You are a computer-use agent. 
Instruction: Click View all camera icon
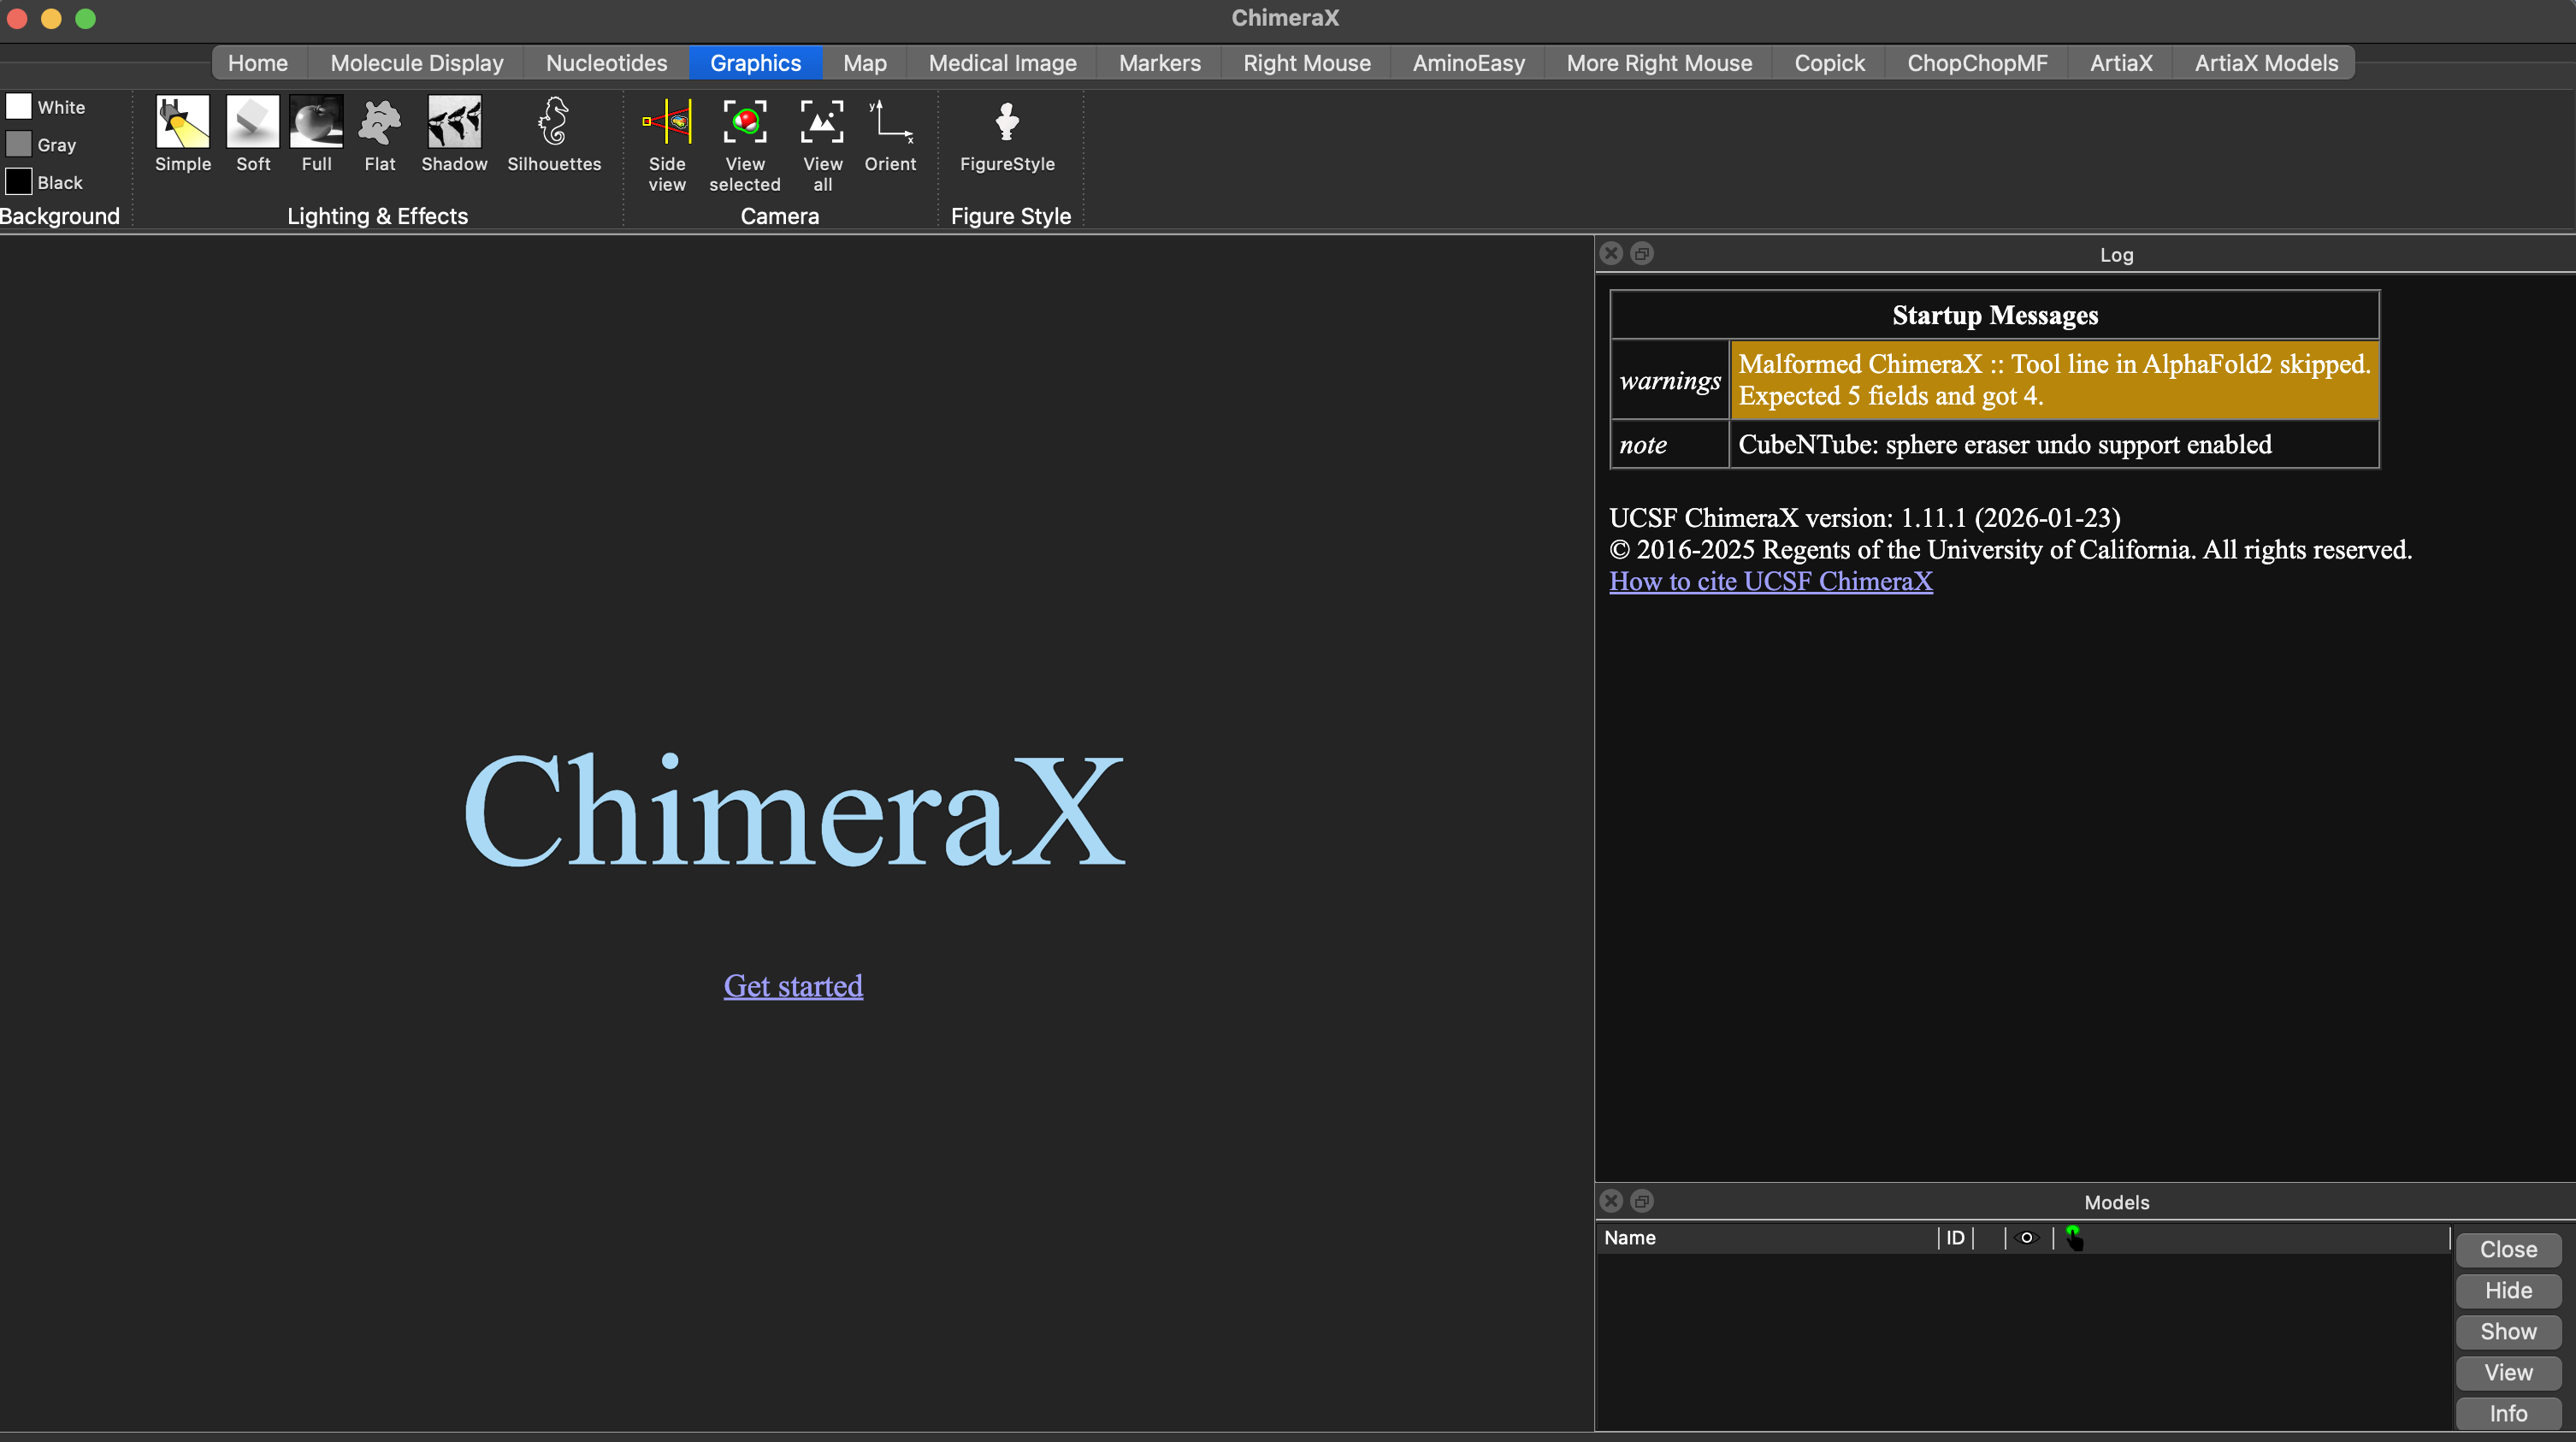click(x=822, y=145)
